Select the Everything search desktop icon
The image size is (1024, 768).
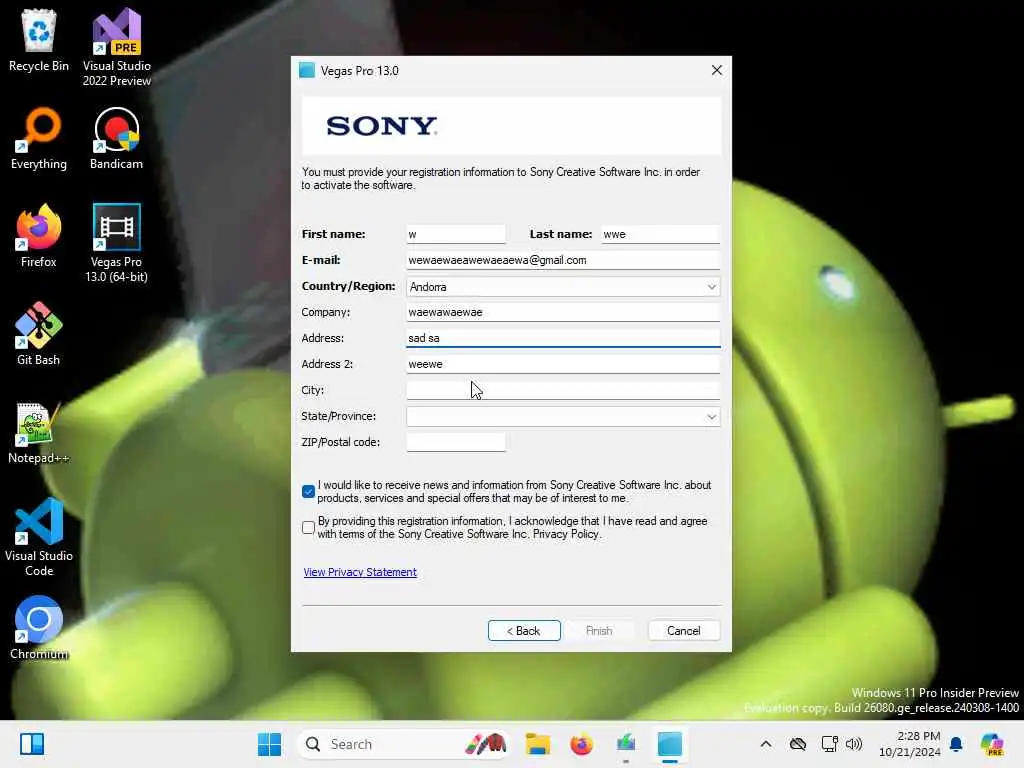[39, 138]
